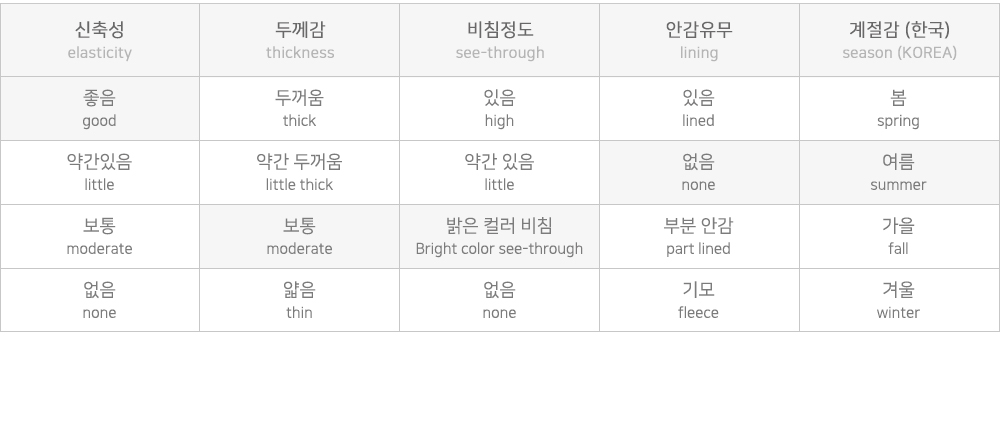Select the elasticity 'good' cell
1000x432 pixels.
coord(100,109)
